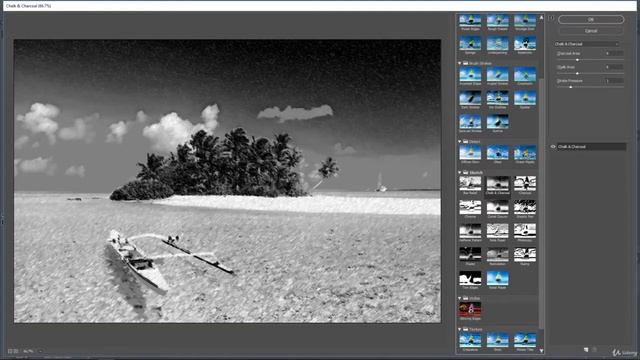Collapse the Distort category triangle
Image resolution: width=640 pixels, height=360 pixels.
click(x=460, y=142)
